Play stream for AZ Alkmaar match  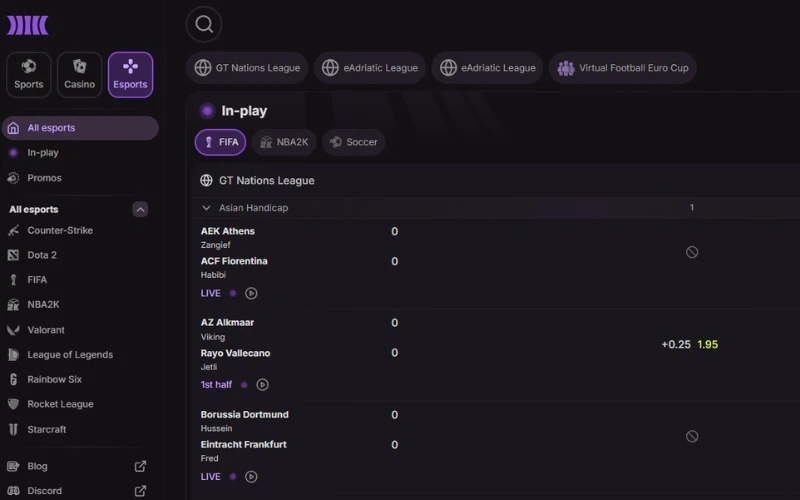point(262,385)
